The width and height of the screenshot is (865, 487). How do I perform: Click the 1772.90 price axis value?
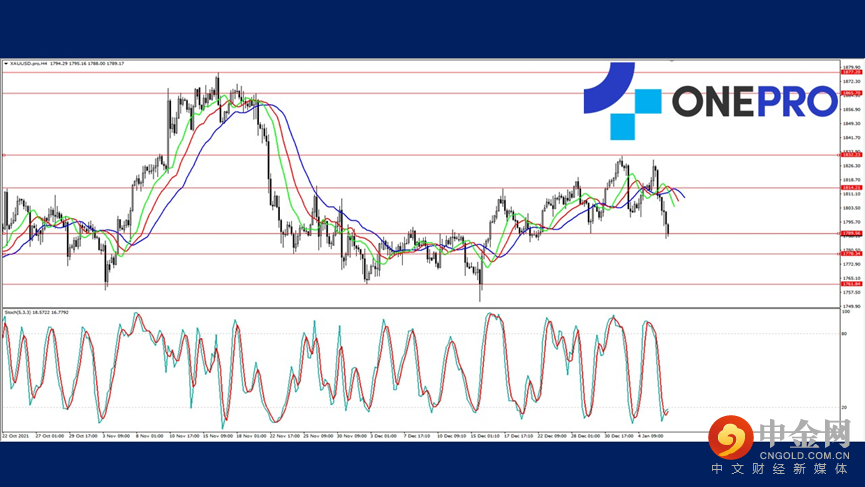tap(852, 264)
